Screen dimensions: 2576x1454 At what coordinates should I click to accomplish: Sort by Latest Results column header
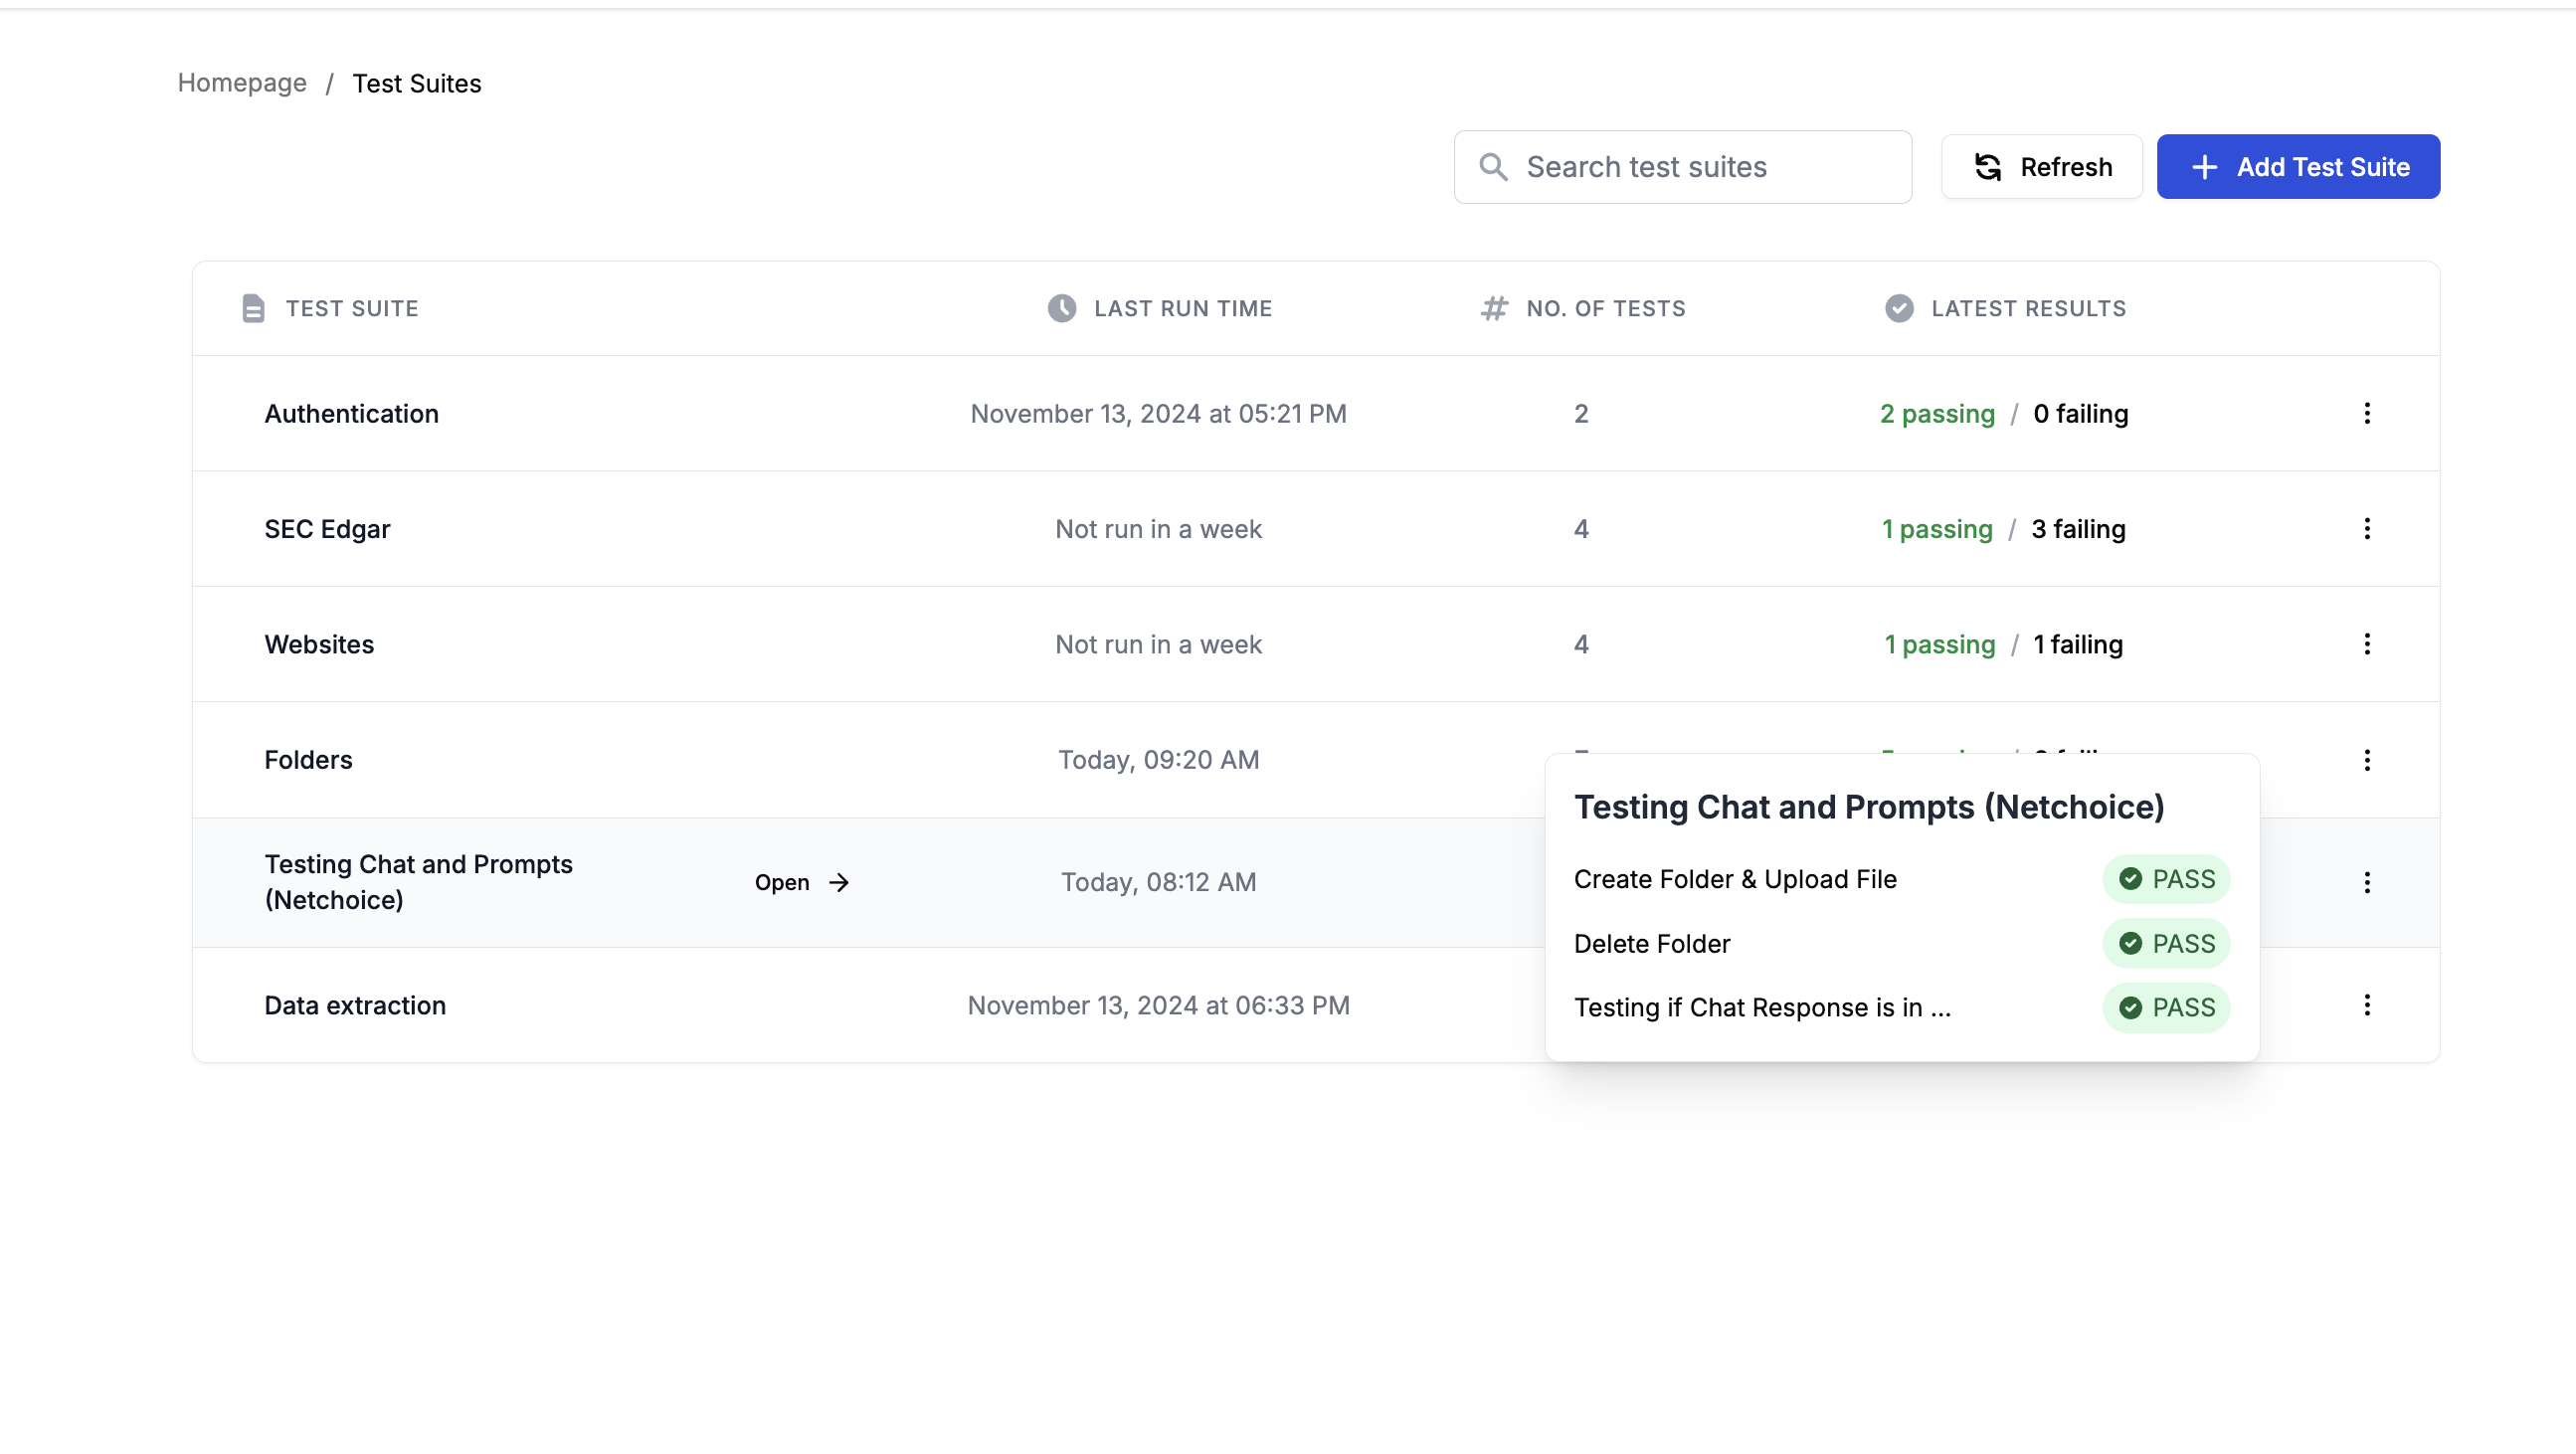[2027, 308]
